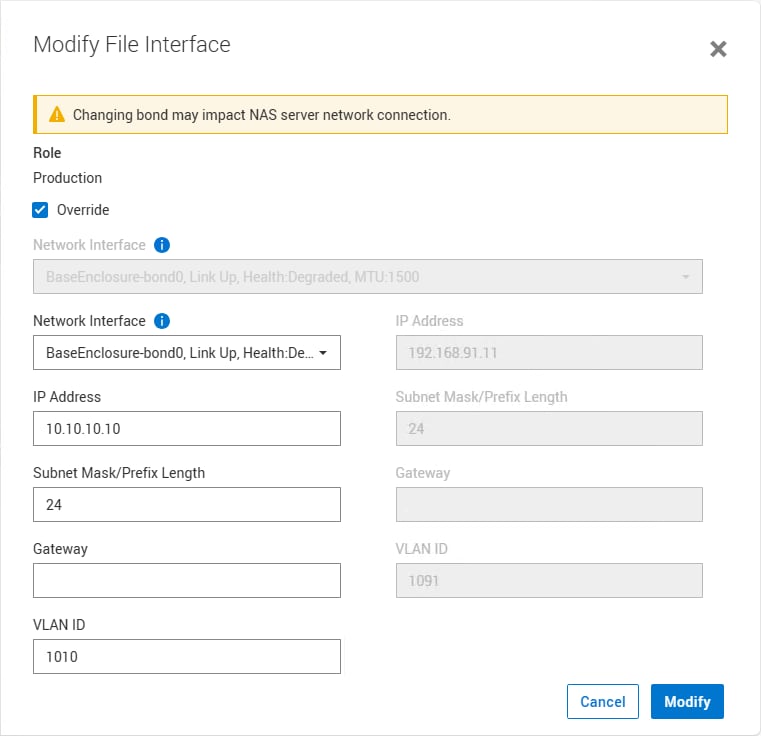761x736 pixels.
Task: Click the Role label
Action: pyautogui.click(x=47, y=153)
